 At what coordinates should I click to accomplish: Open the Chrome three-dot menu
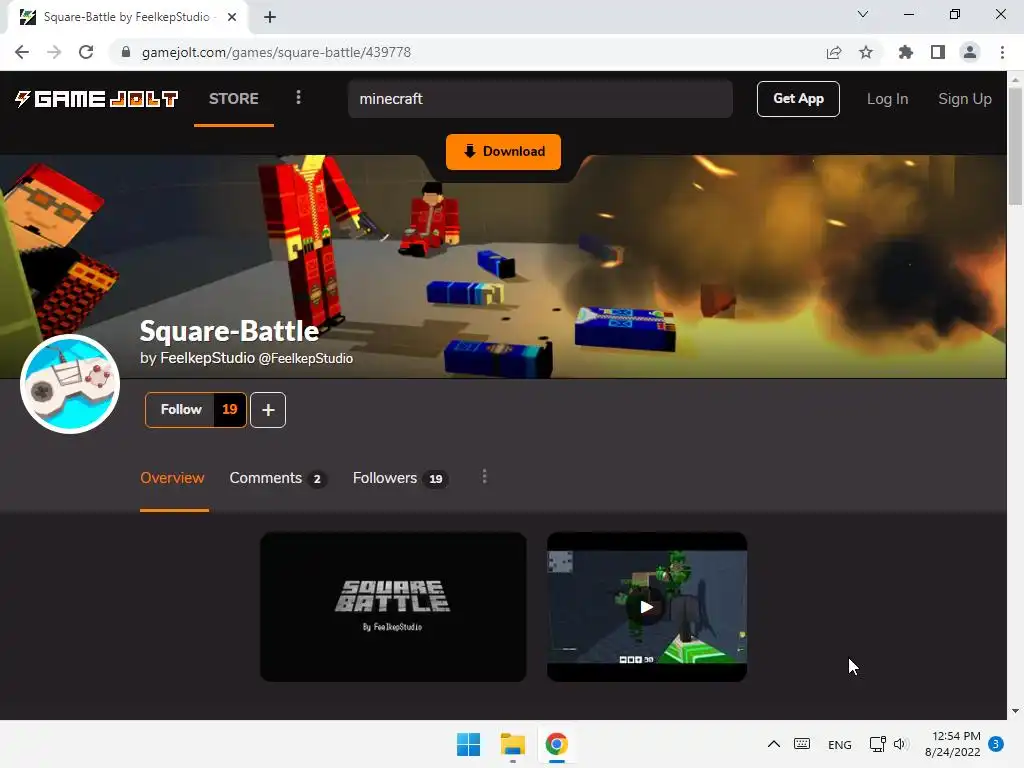(1002, 52)
